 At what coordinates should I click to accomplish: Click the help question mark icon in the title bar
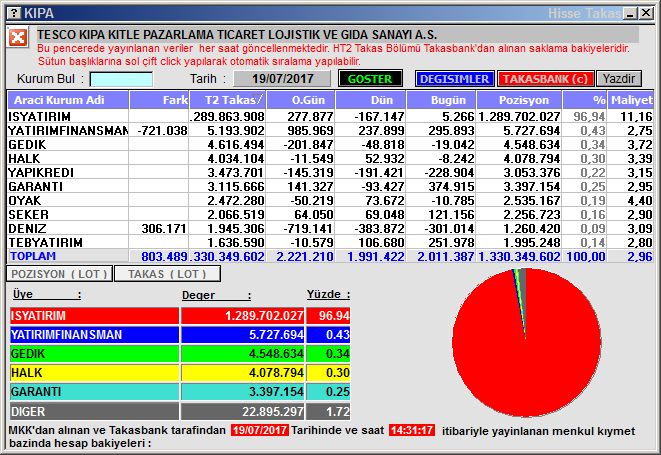coord(14,13)
